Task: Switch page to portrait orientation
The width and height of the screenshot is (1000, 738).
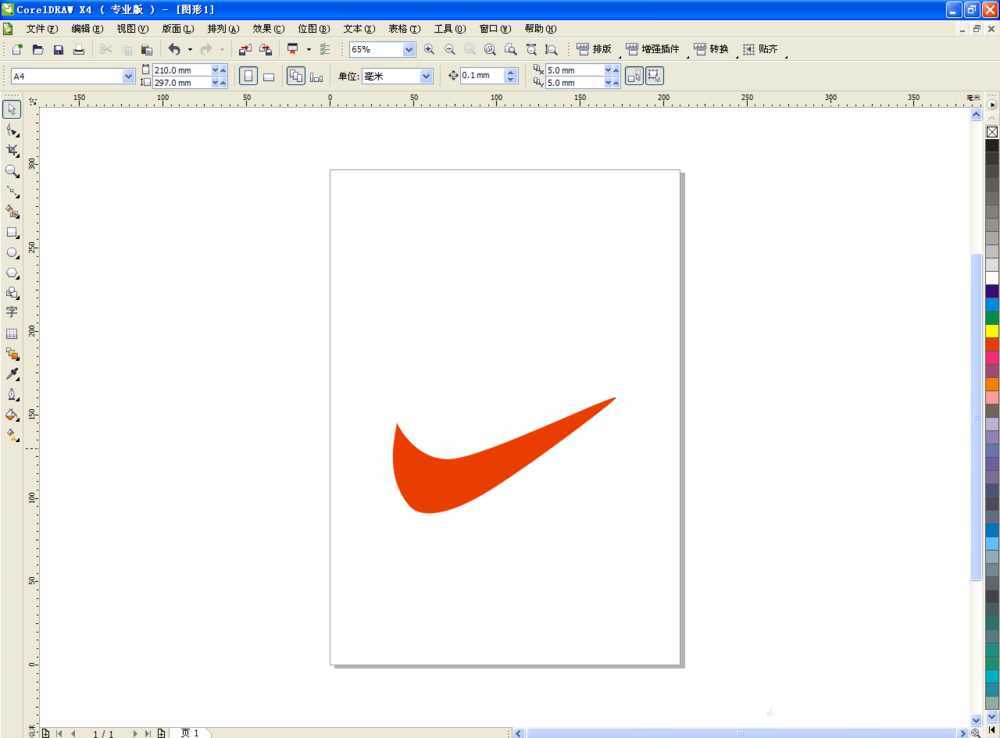Action: pos(248,76)
